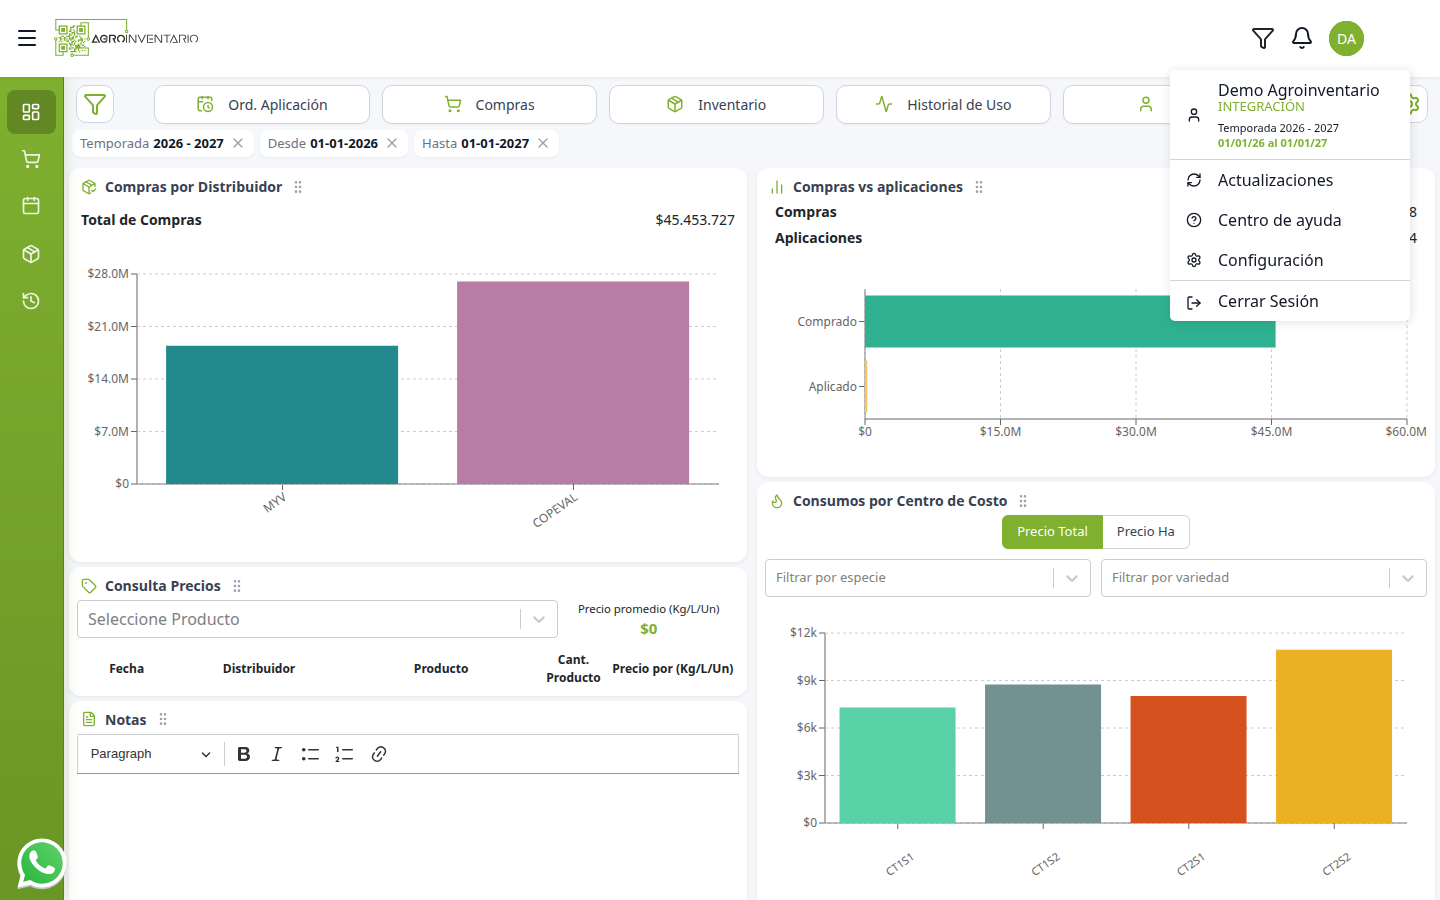
Task: Open the Filtrar por especie dropdown
Action: [927, 578]
